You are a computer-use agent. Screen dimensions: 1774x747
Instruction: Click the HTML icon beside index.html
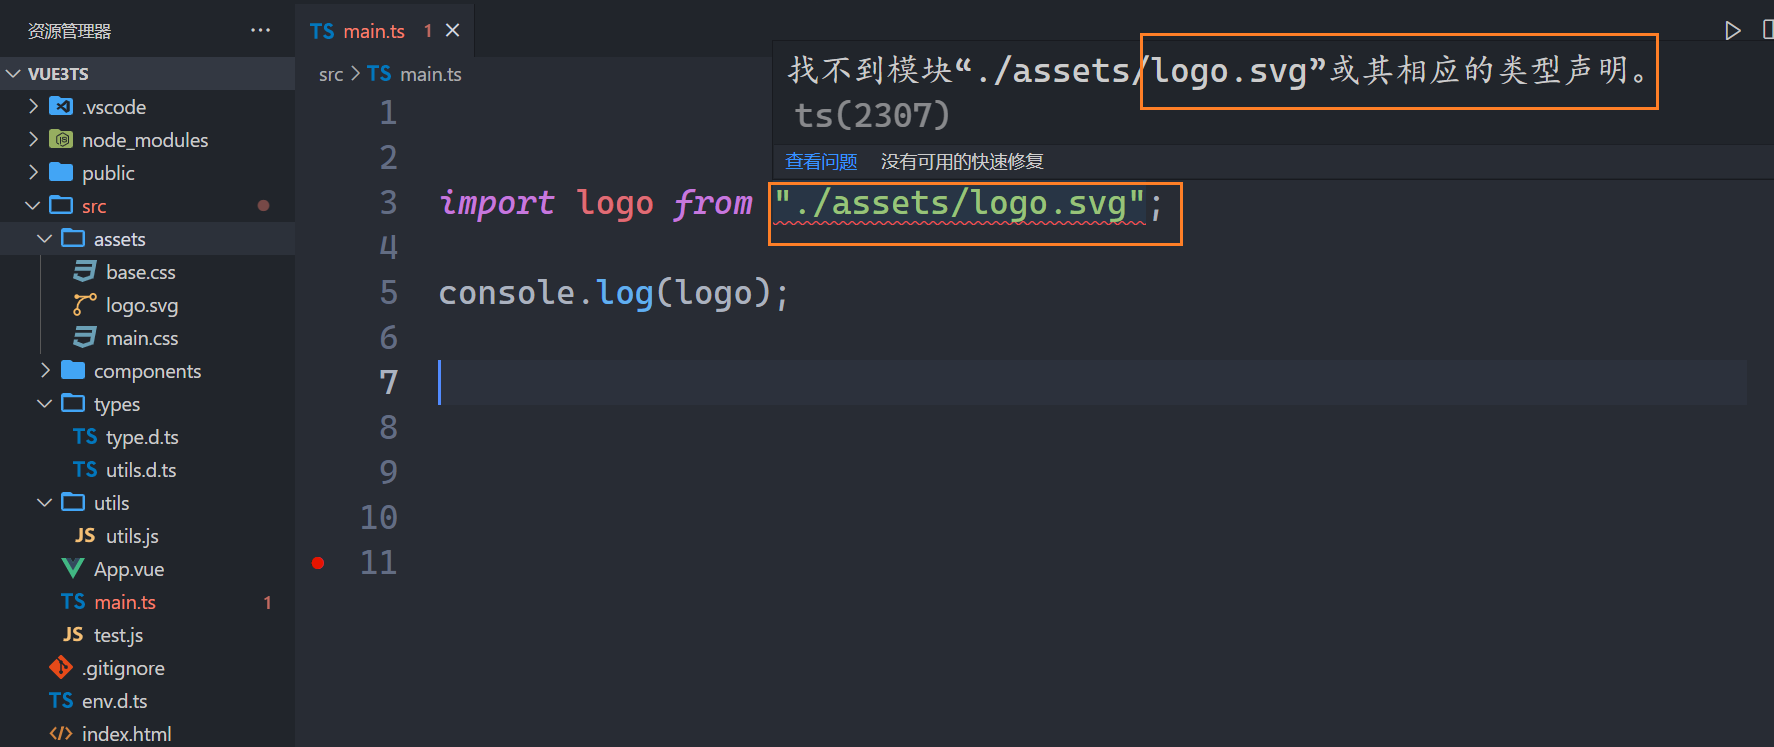(x=61, y=733)
